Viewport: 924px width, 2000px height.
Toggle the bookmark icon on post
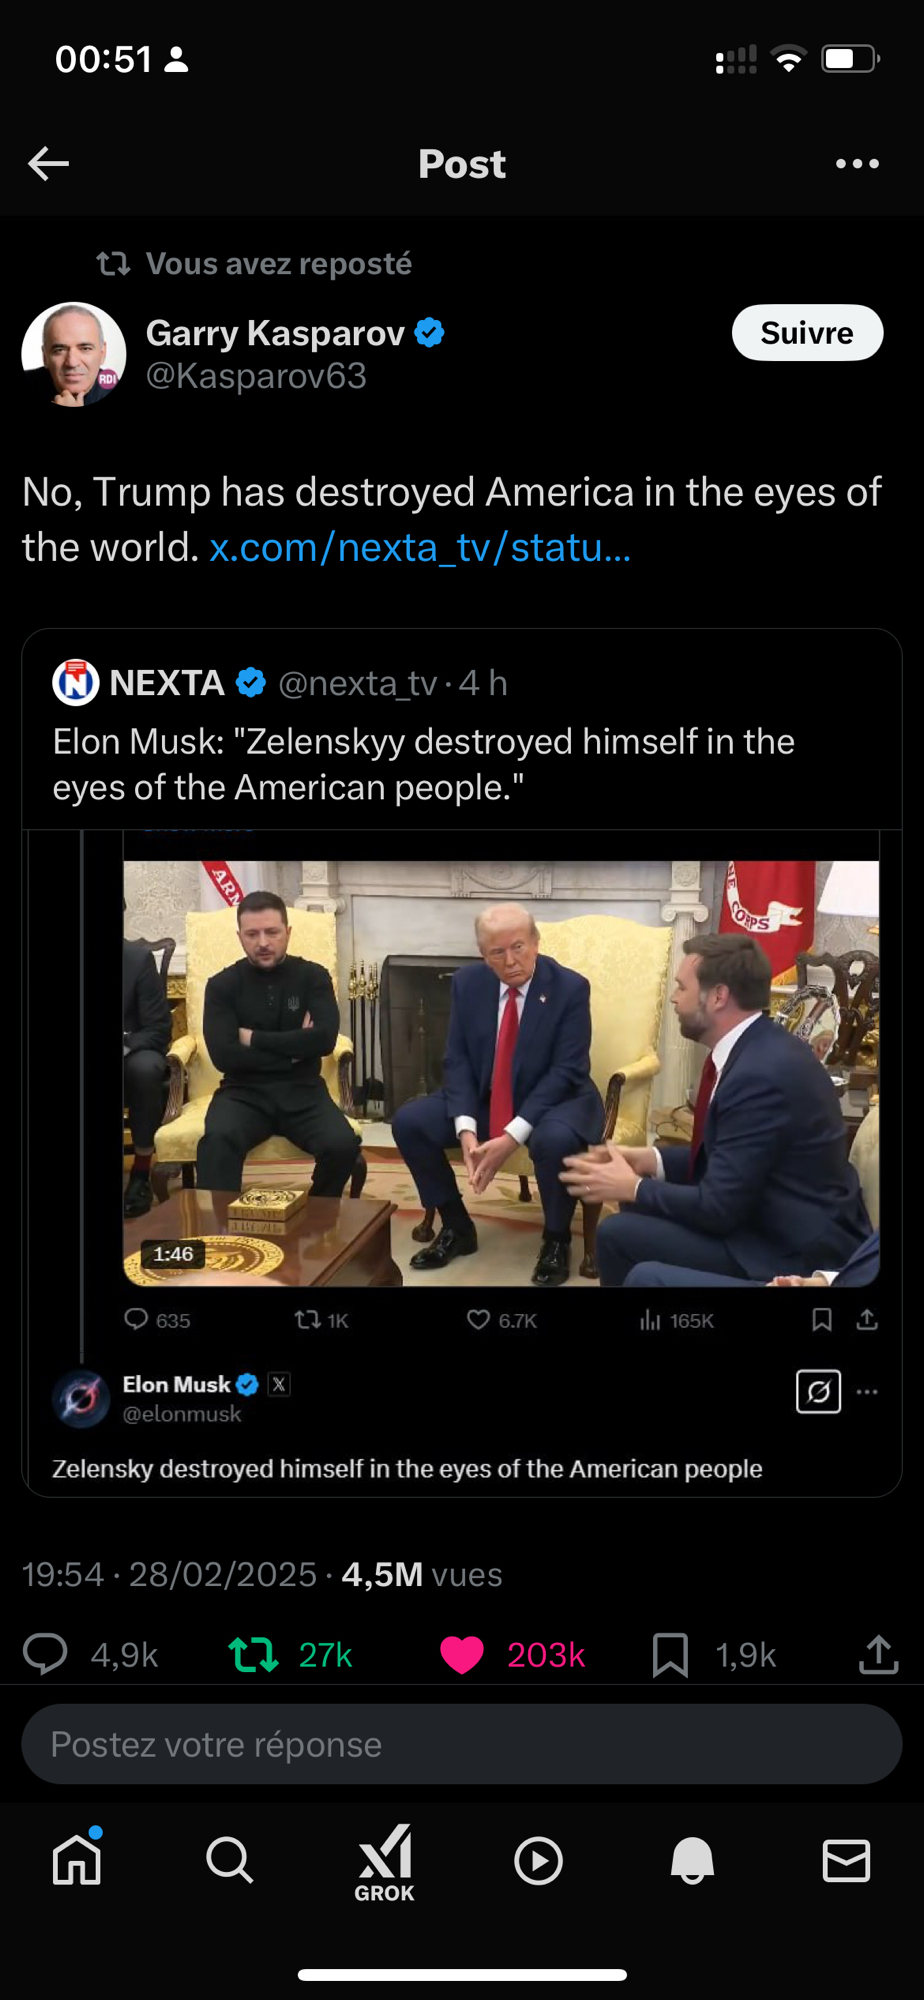pyautogui.click(x=670, y=1655)
